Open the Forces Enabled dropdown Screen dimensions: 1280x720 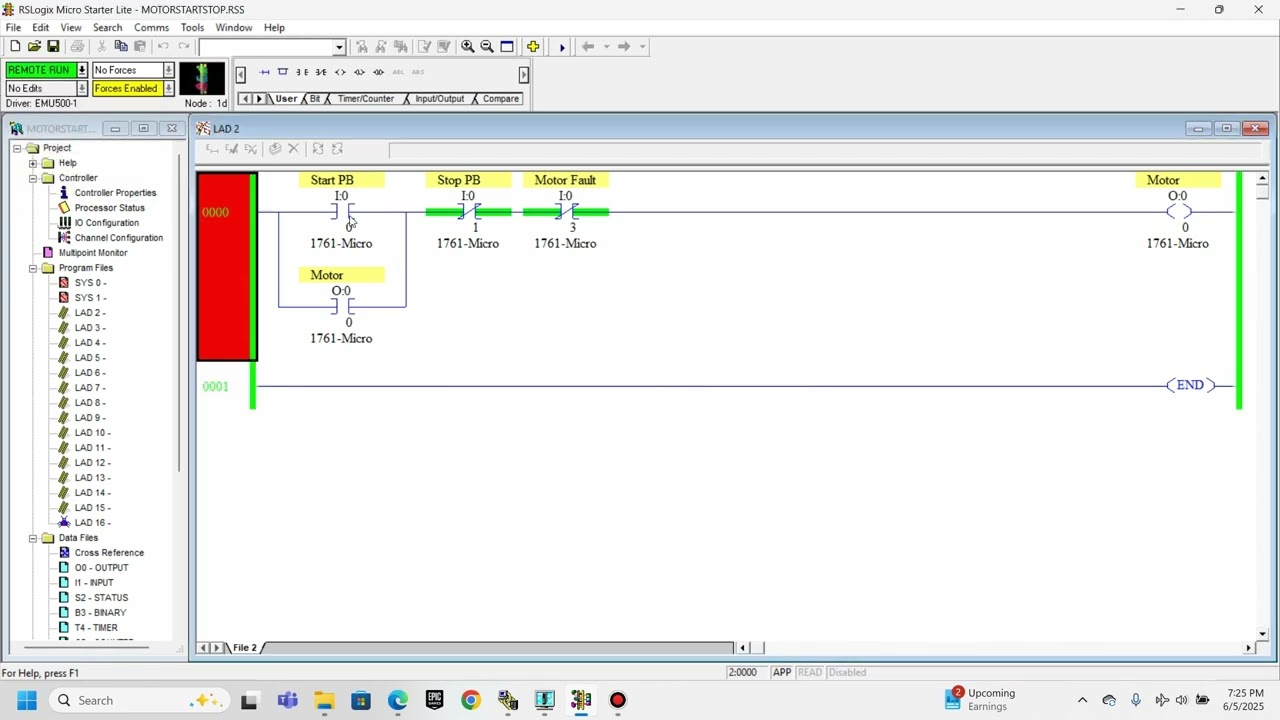pyautogui.click(x=169, y=88)
